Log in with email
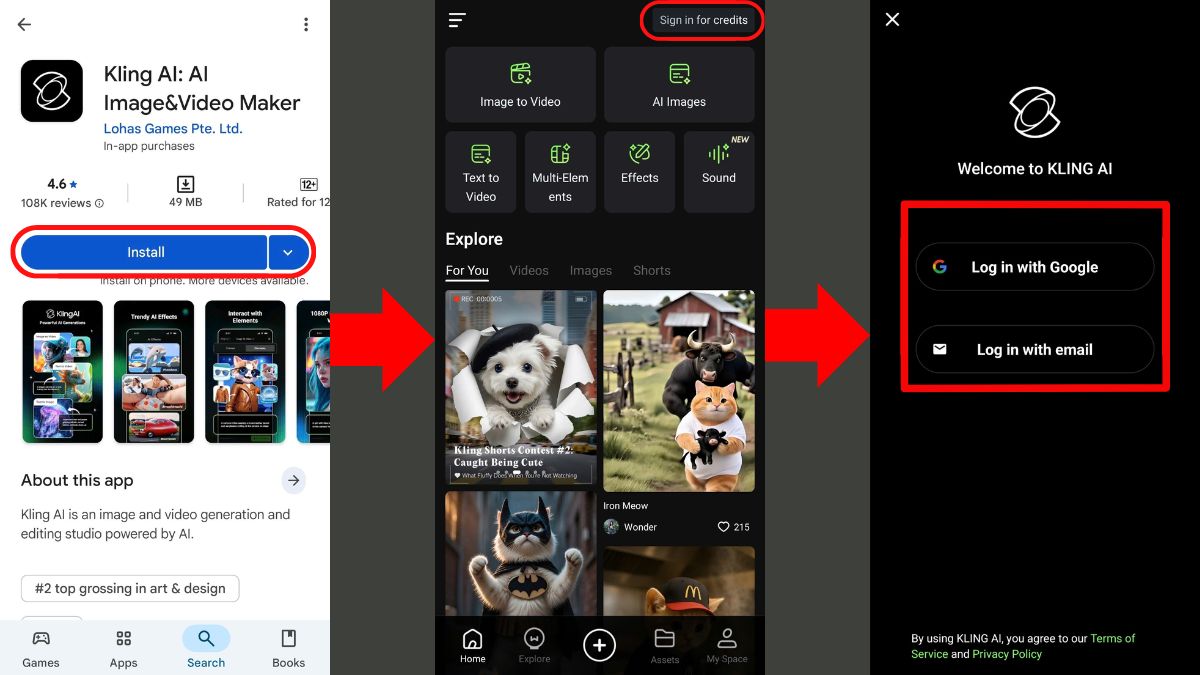Screen dimensions: 1200x675 click(x=1035, y=349)
